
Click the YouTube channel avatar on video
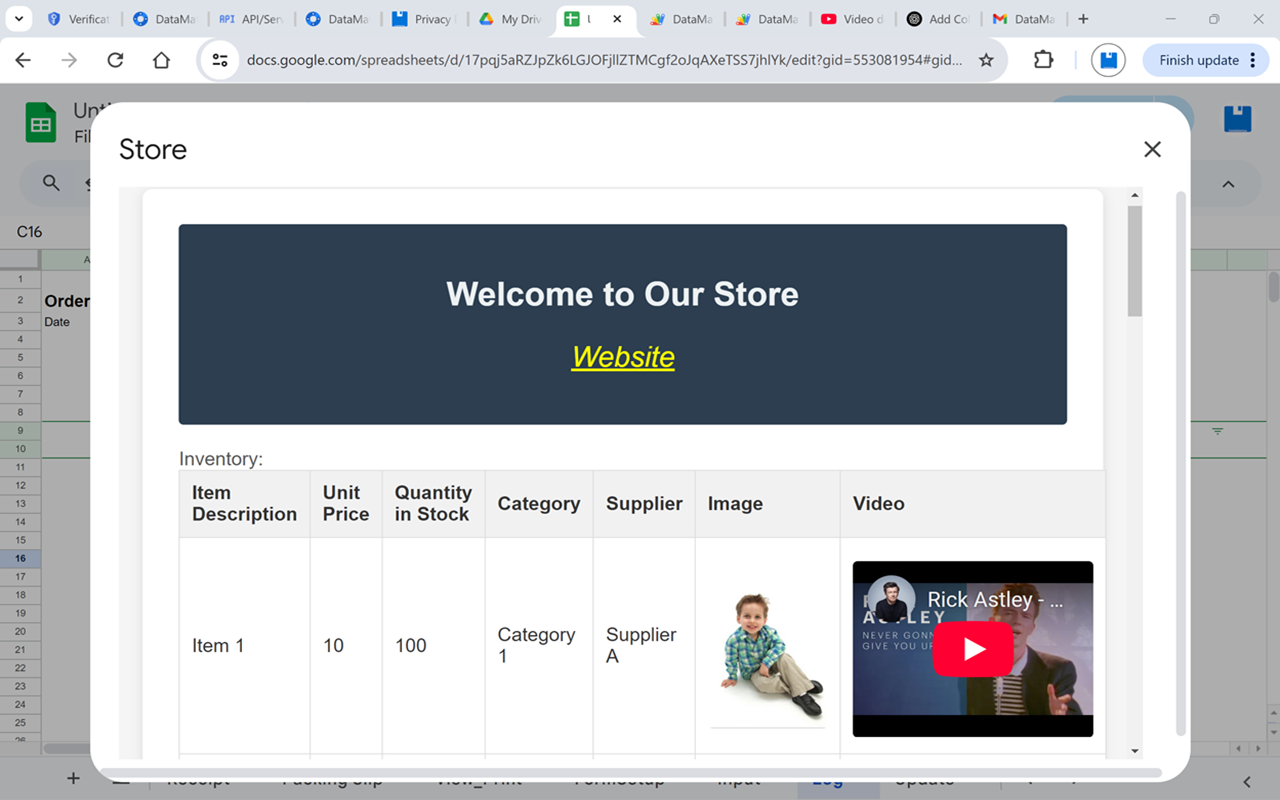(891, 600)
